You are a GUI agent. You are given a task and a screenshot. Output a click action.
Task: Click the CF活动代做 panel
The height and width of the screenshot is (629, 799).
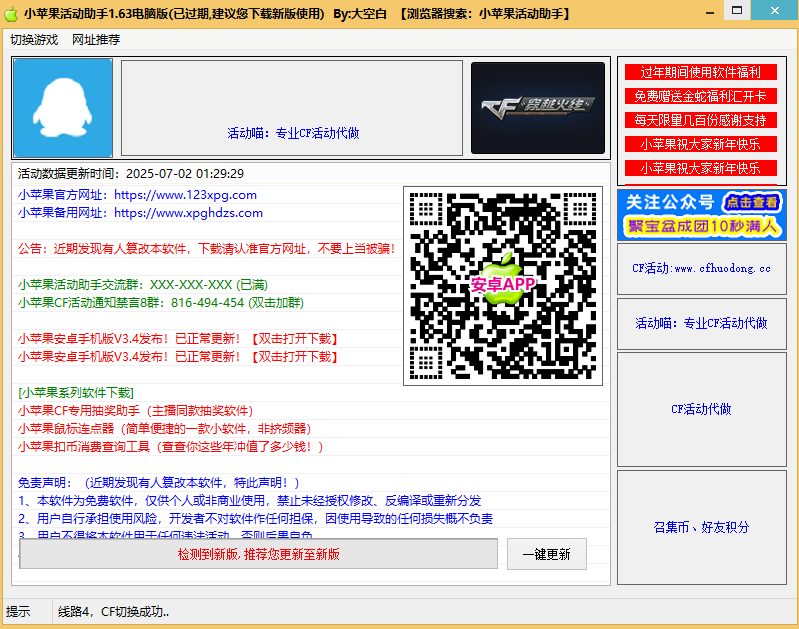pos(702,409)
